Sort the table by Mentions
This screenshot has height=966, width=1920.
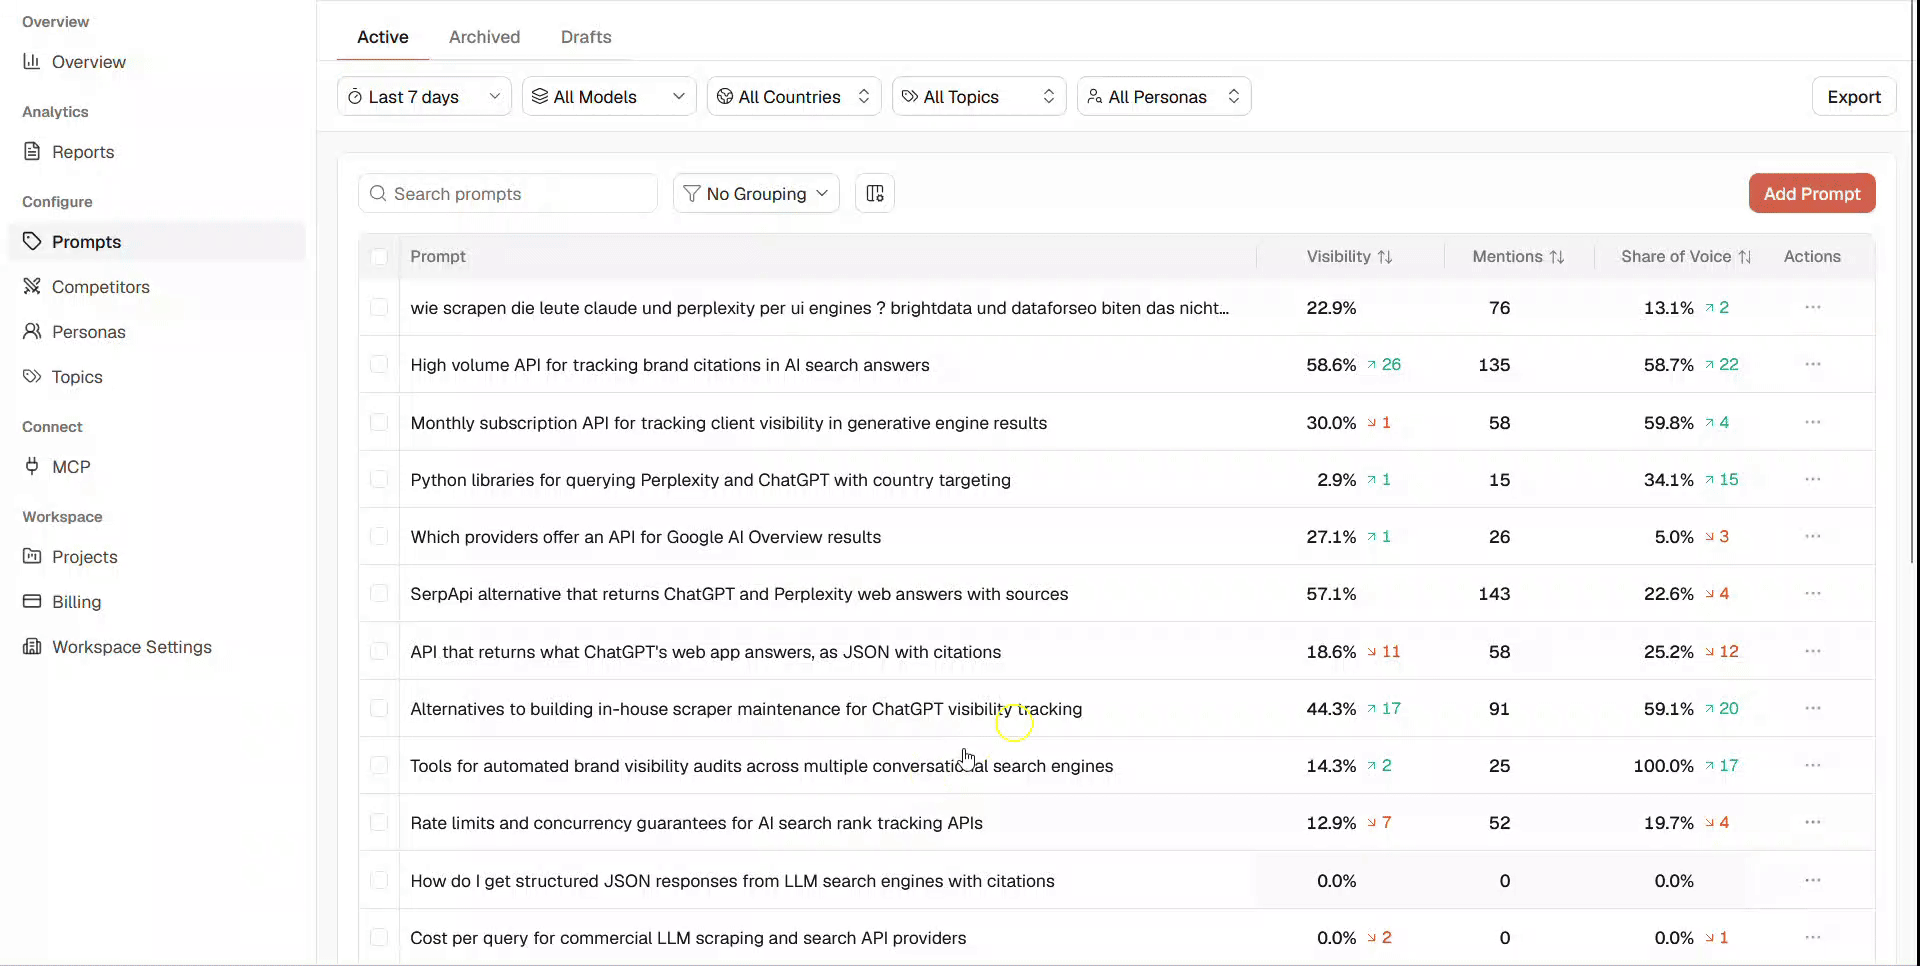1518,257
